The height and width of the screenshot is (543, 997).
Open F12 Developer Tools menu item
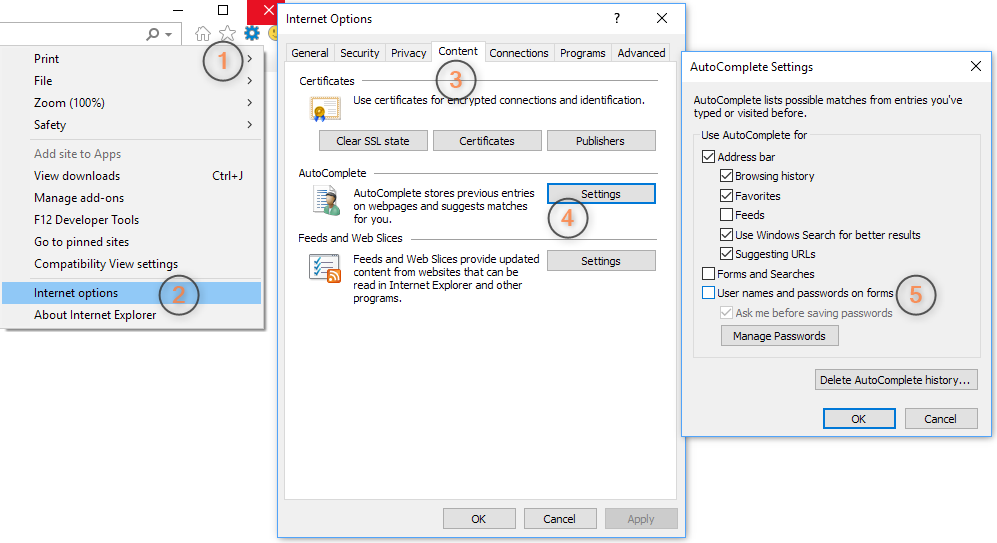point(132,219)
